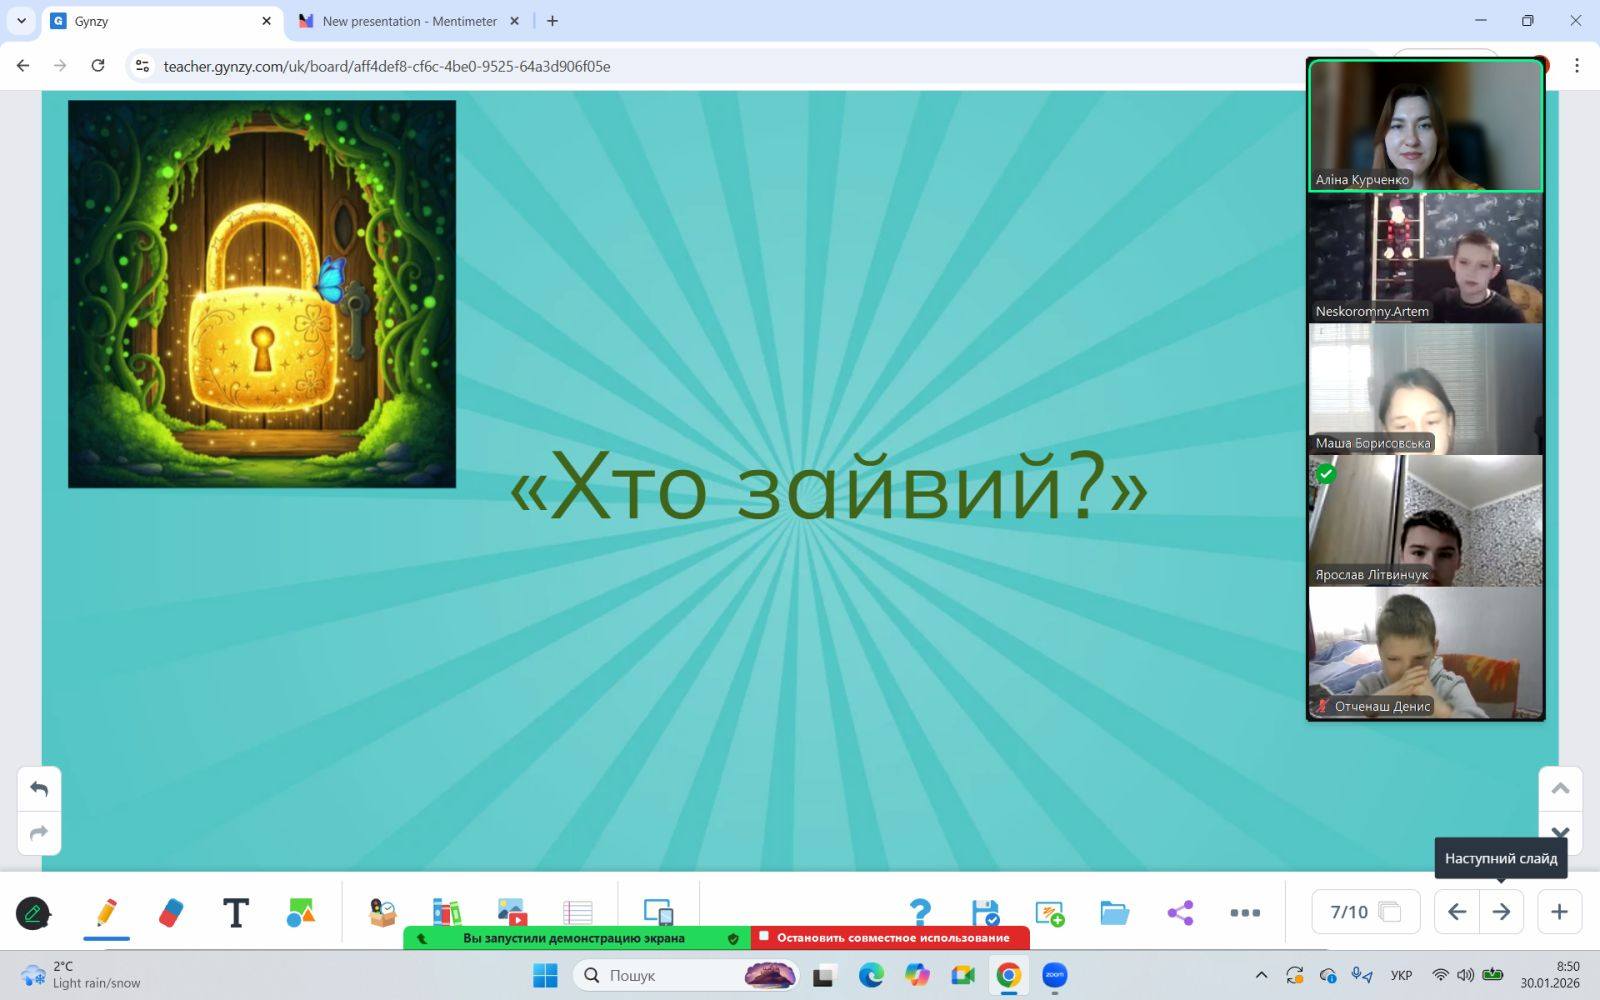Open the blue folder icon

click(1114, 912)
